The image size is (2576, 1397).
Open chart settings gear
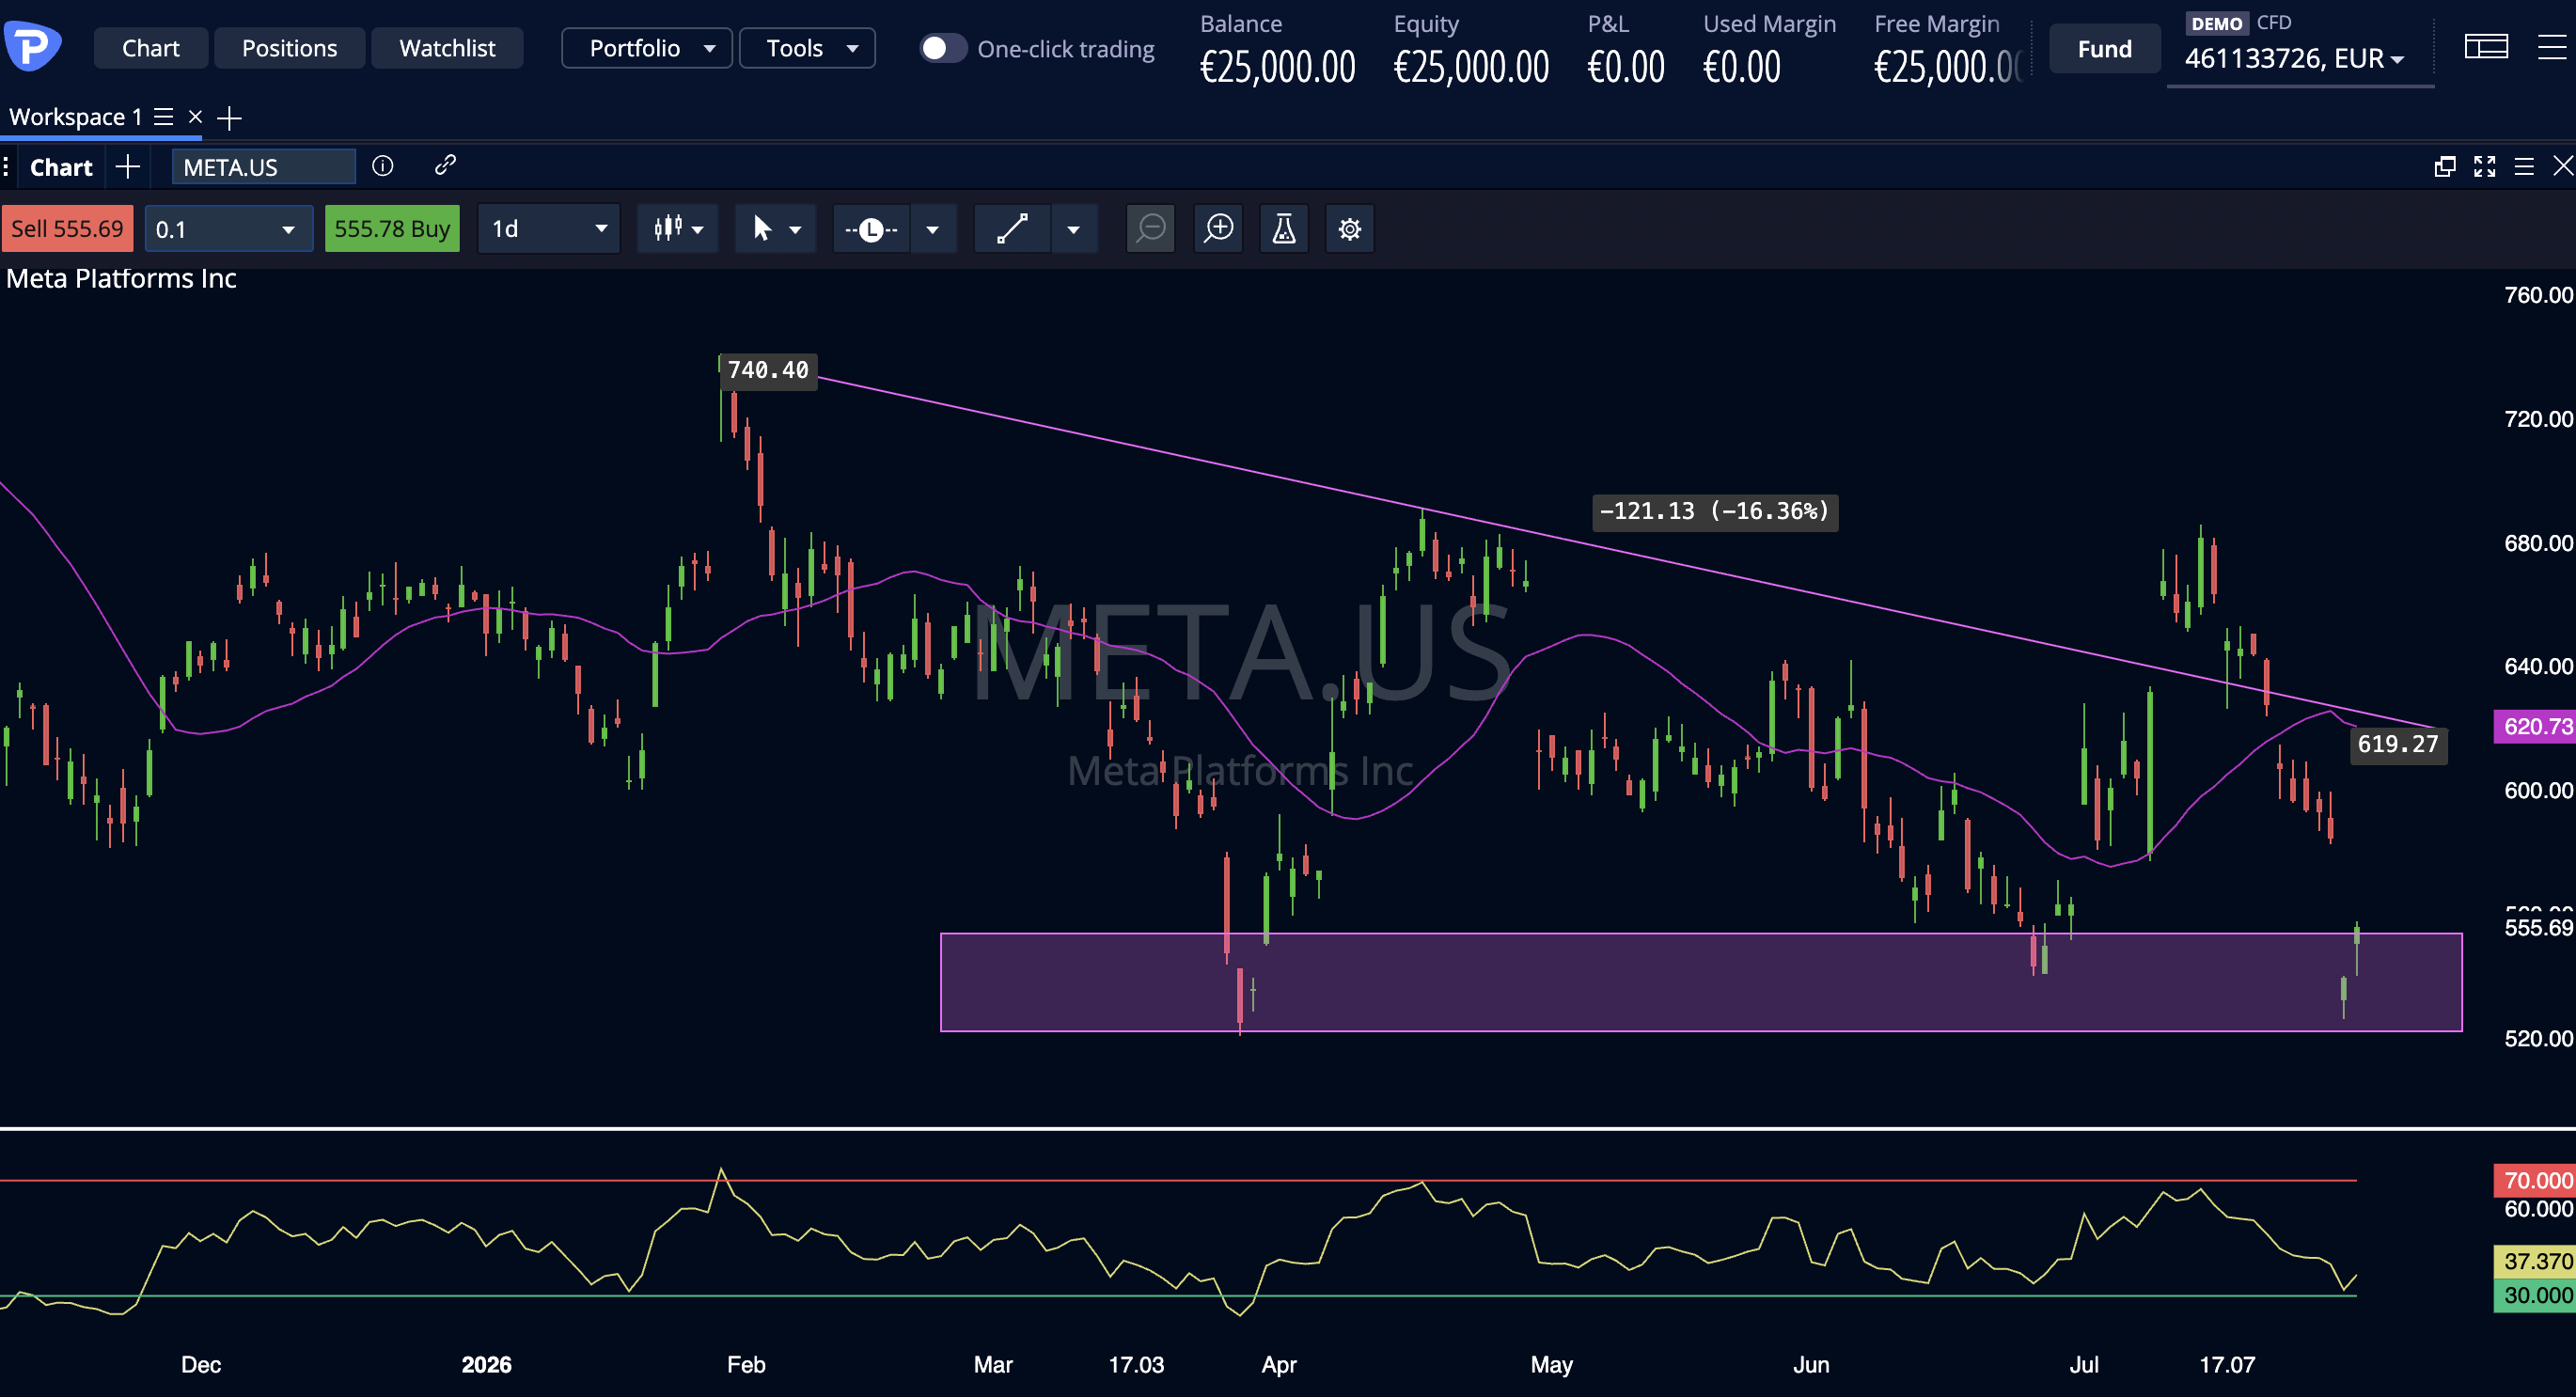coord(1350,229)
